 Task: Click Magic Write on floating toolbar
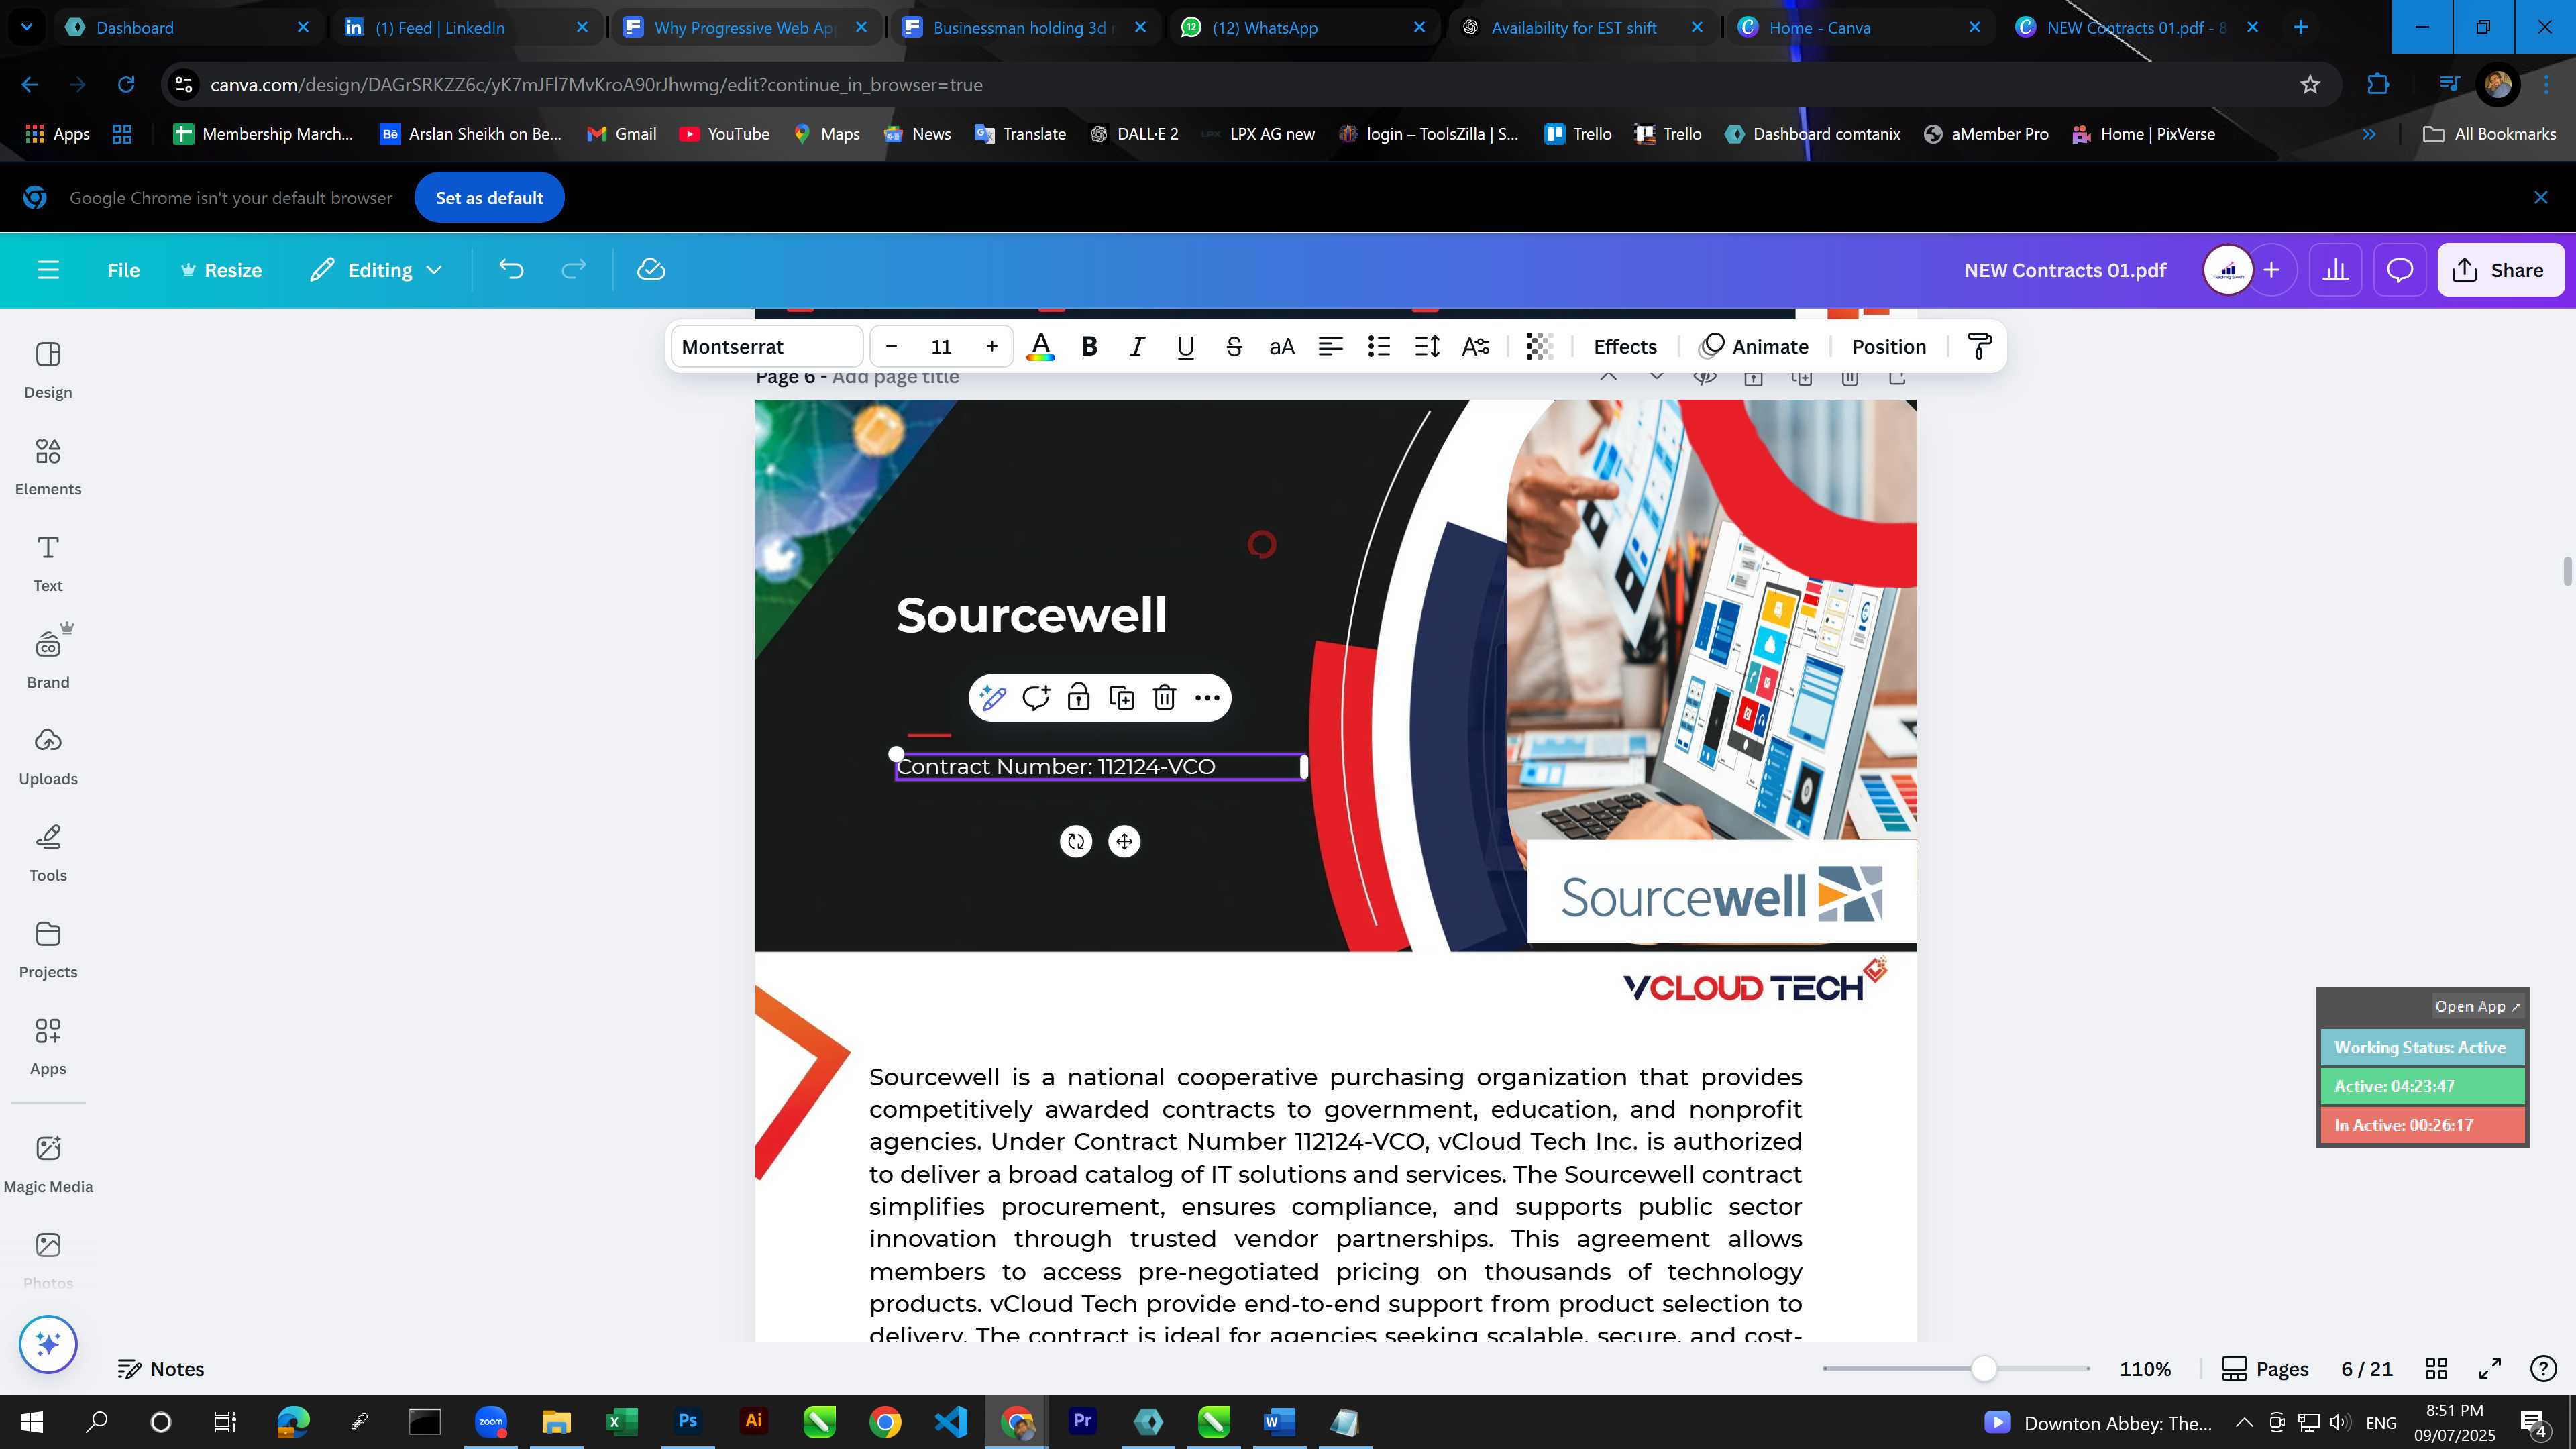point(992,698)
